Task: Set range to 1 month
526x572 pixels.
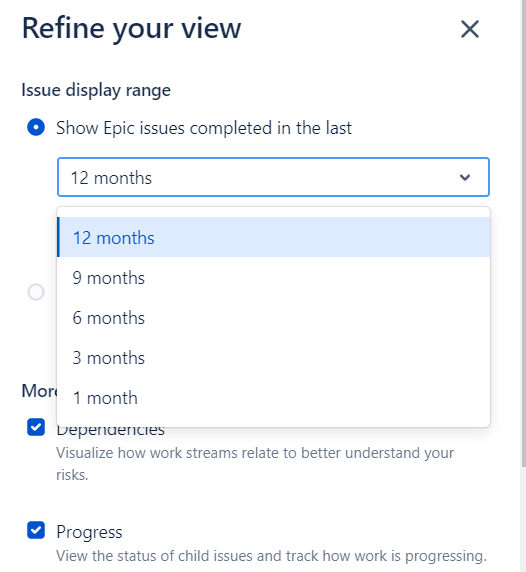Action: (x=274, y=398)
